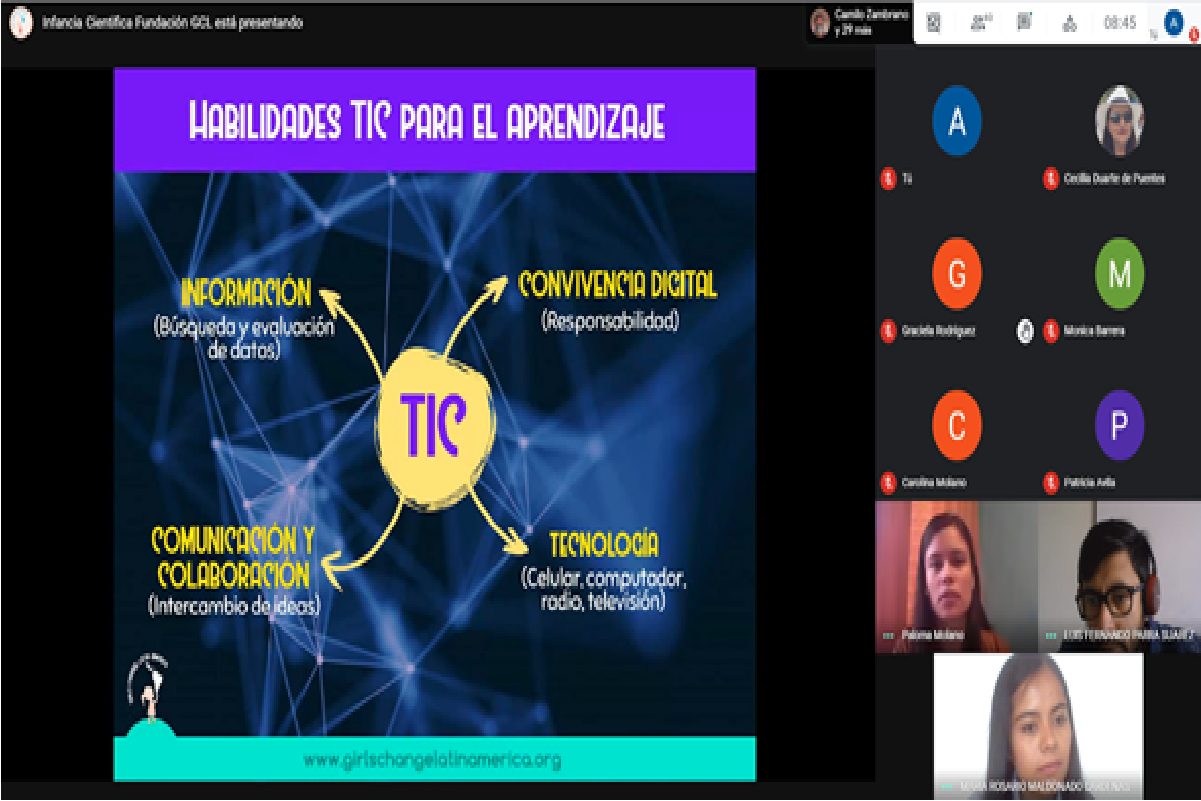Click the pin icon beside Mónica Barrera
The image size is (1201, 801).
pos(1025,331)
